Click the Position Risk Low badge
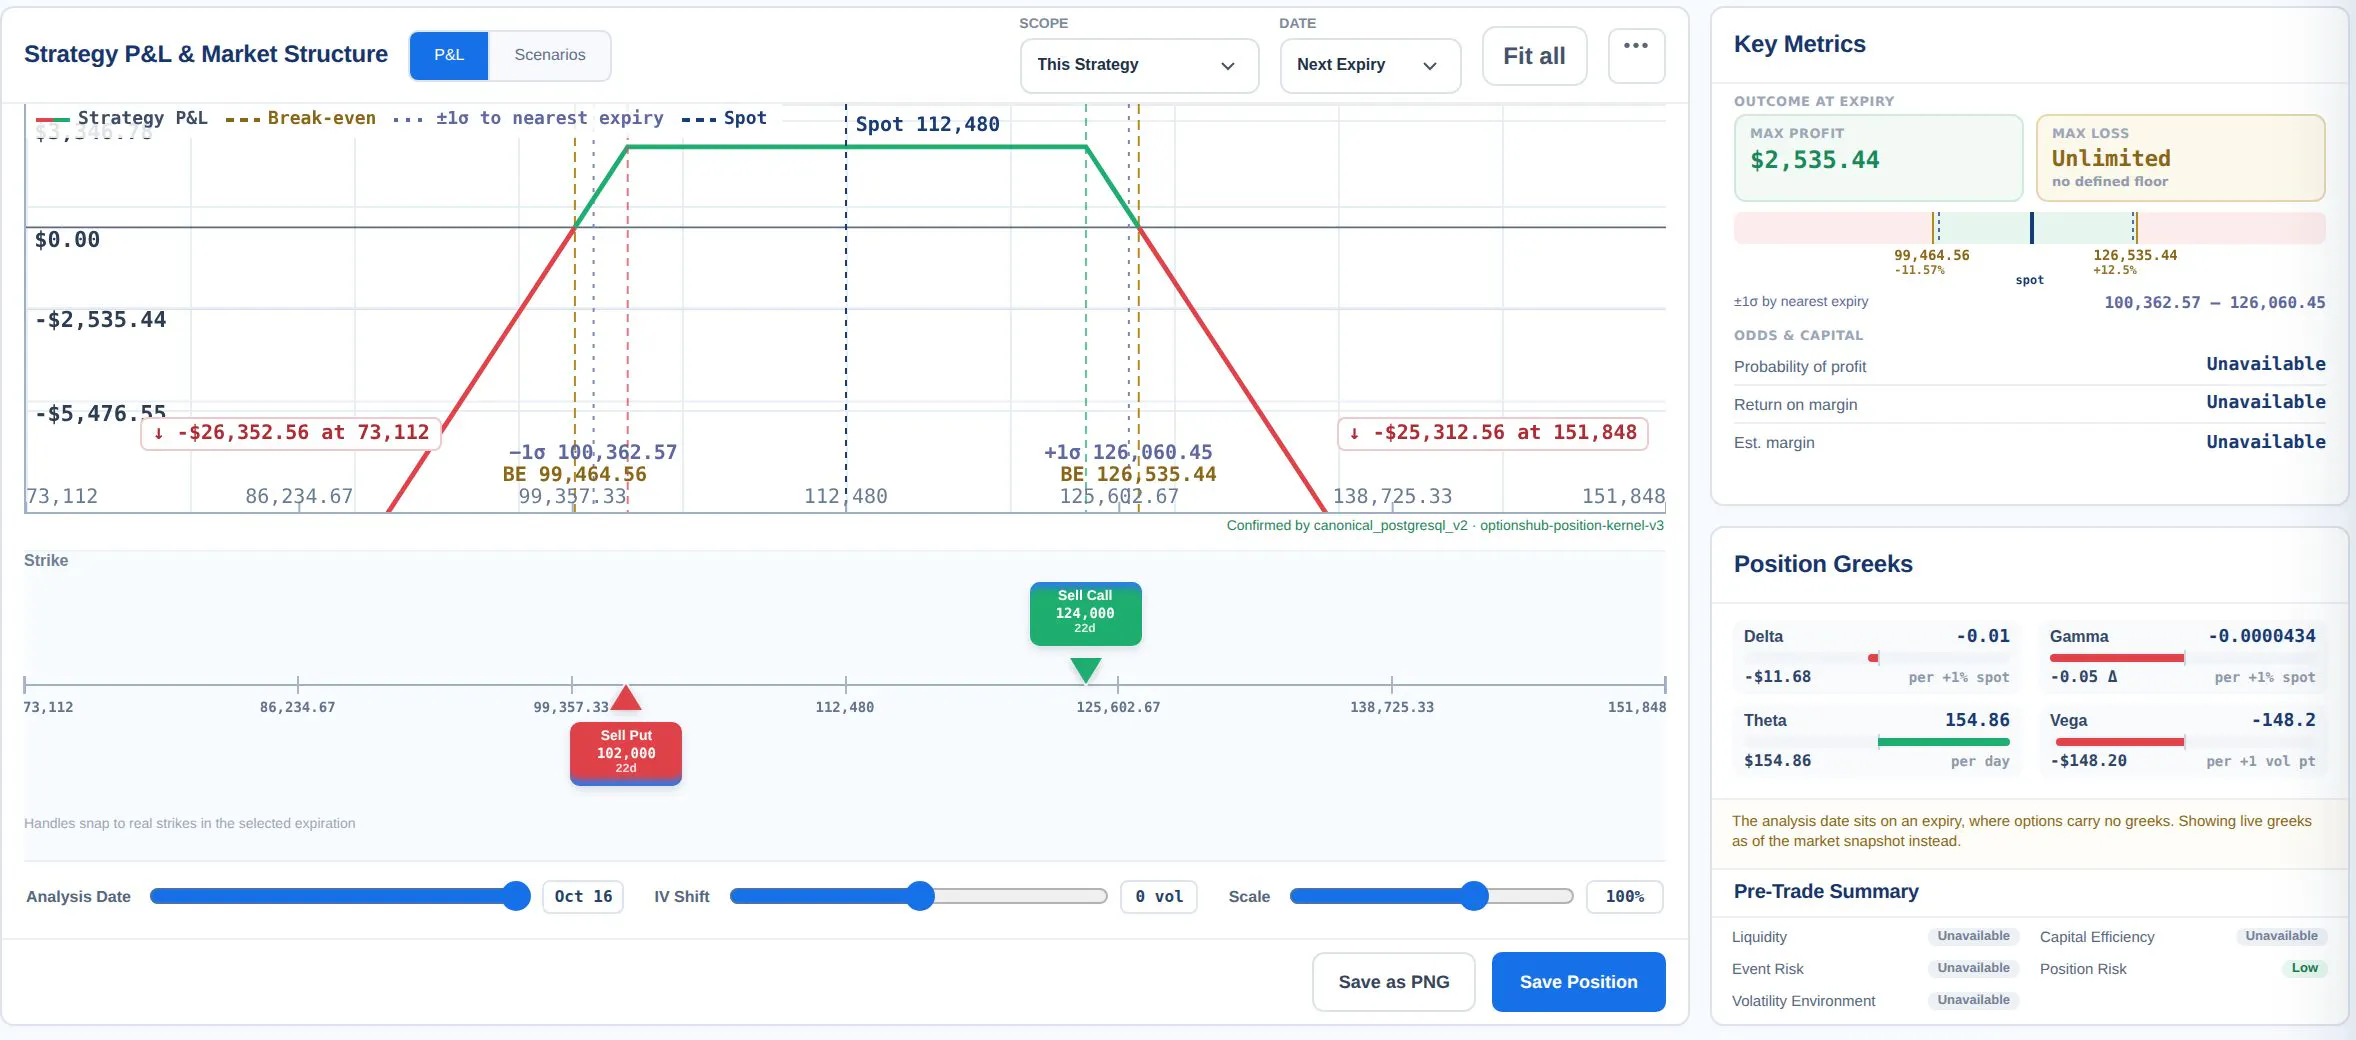 [x=2304, y=968]
